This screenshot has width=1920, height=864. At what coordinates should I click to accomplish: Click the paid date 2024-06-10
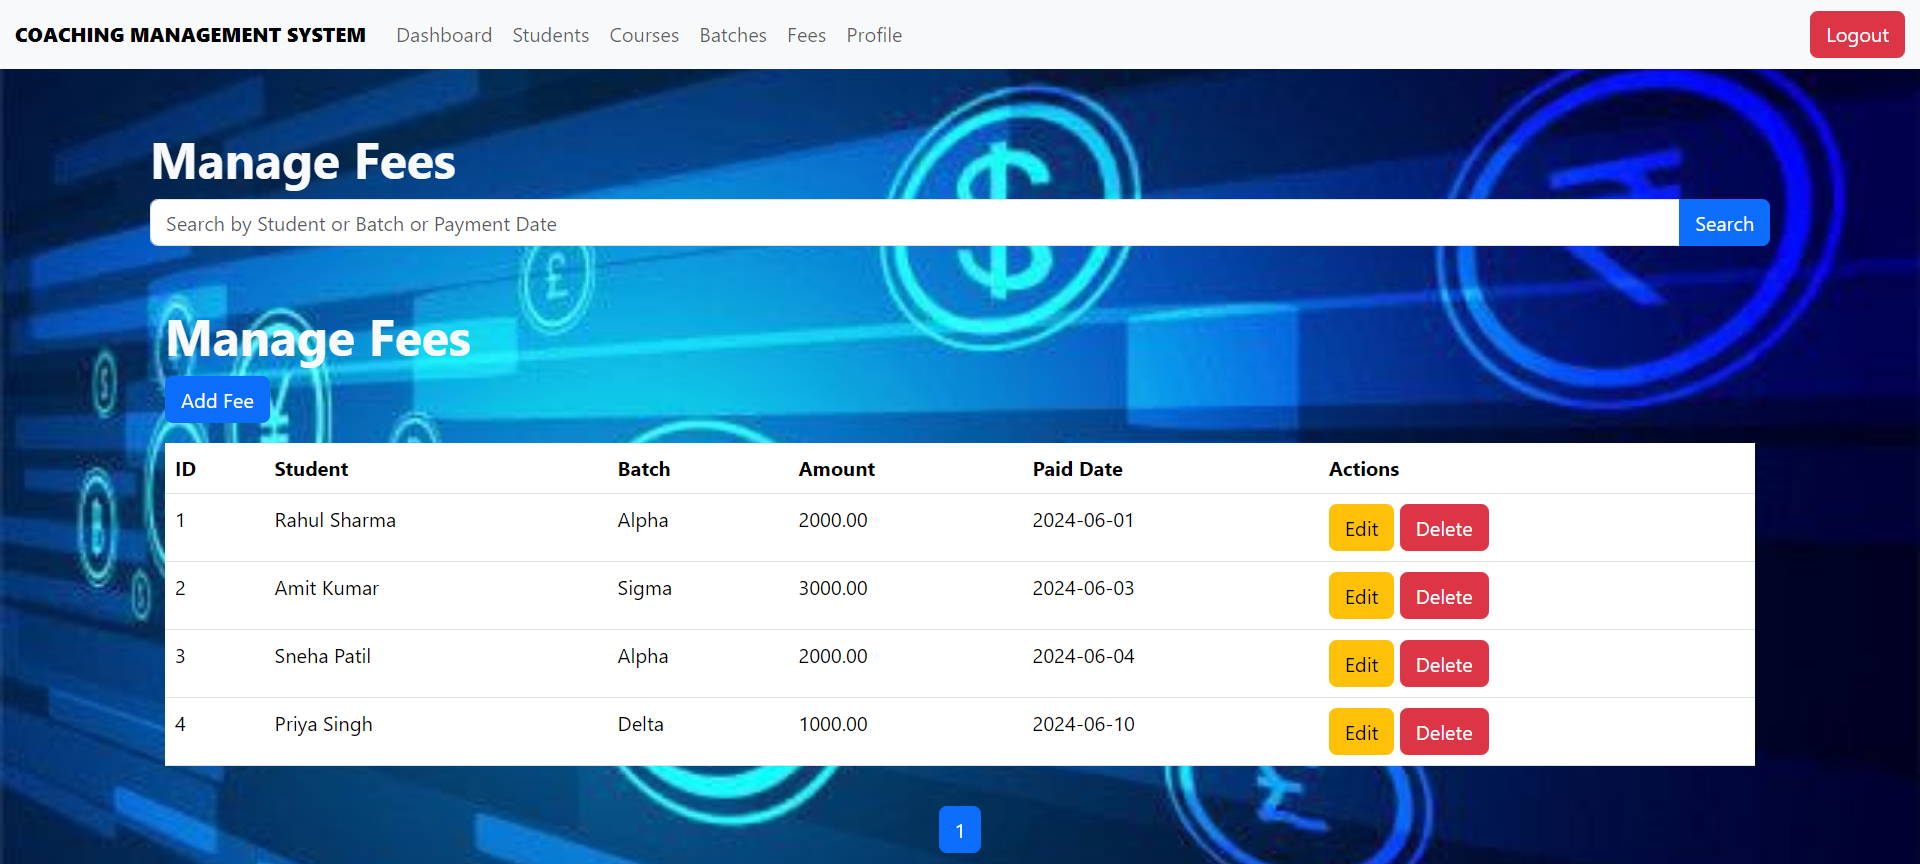pyautogui.click(x=1083, y=724)
